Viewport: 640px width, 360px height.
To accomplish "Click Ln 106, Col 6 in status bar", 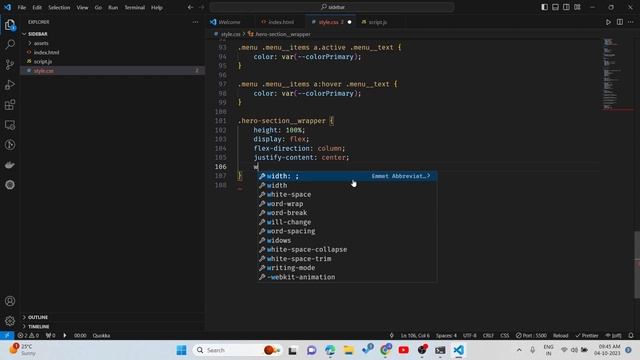I will click(x=415, y=336).
